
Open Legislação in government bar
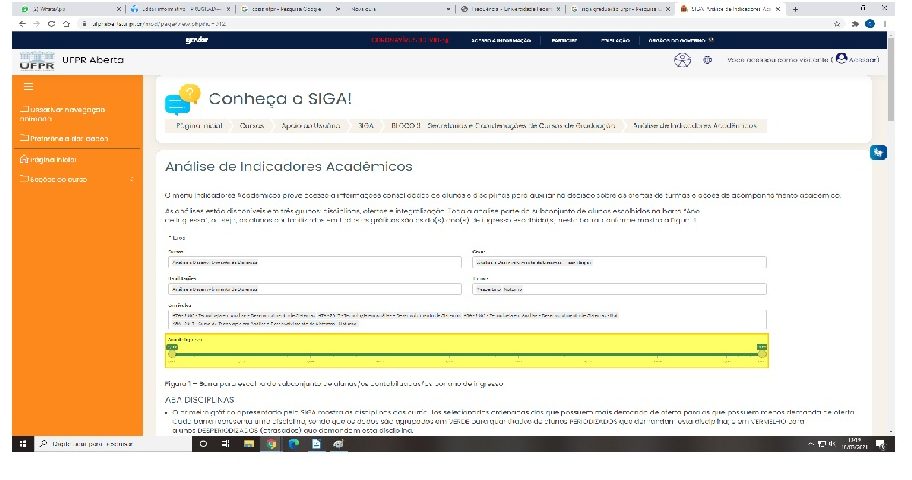pos(615,40)
